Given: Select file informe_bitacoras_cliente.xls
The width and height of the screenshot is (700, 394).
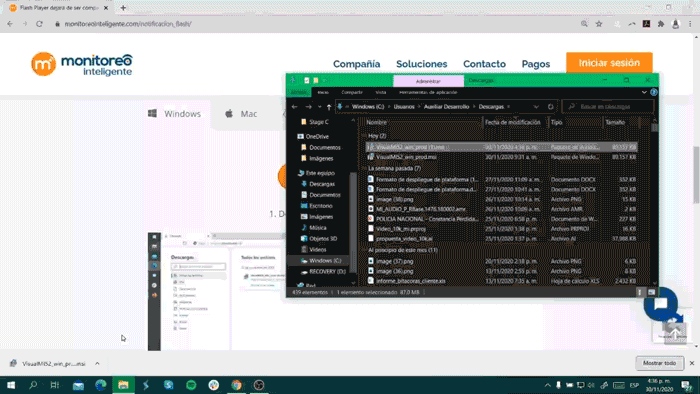Looking at the screenshot, I should 411,282.
